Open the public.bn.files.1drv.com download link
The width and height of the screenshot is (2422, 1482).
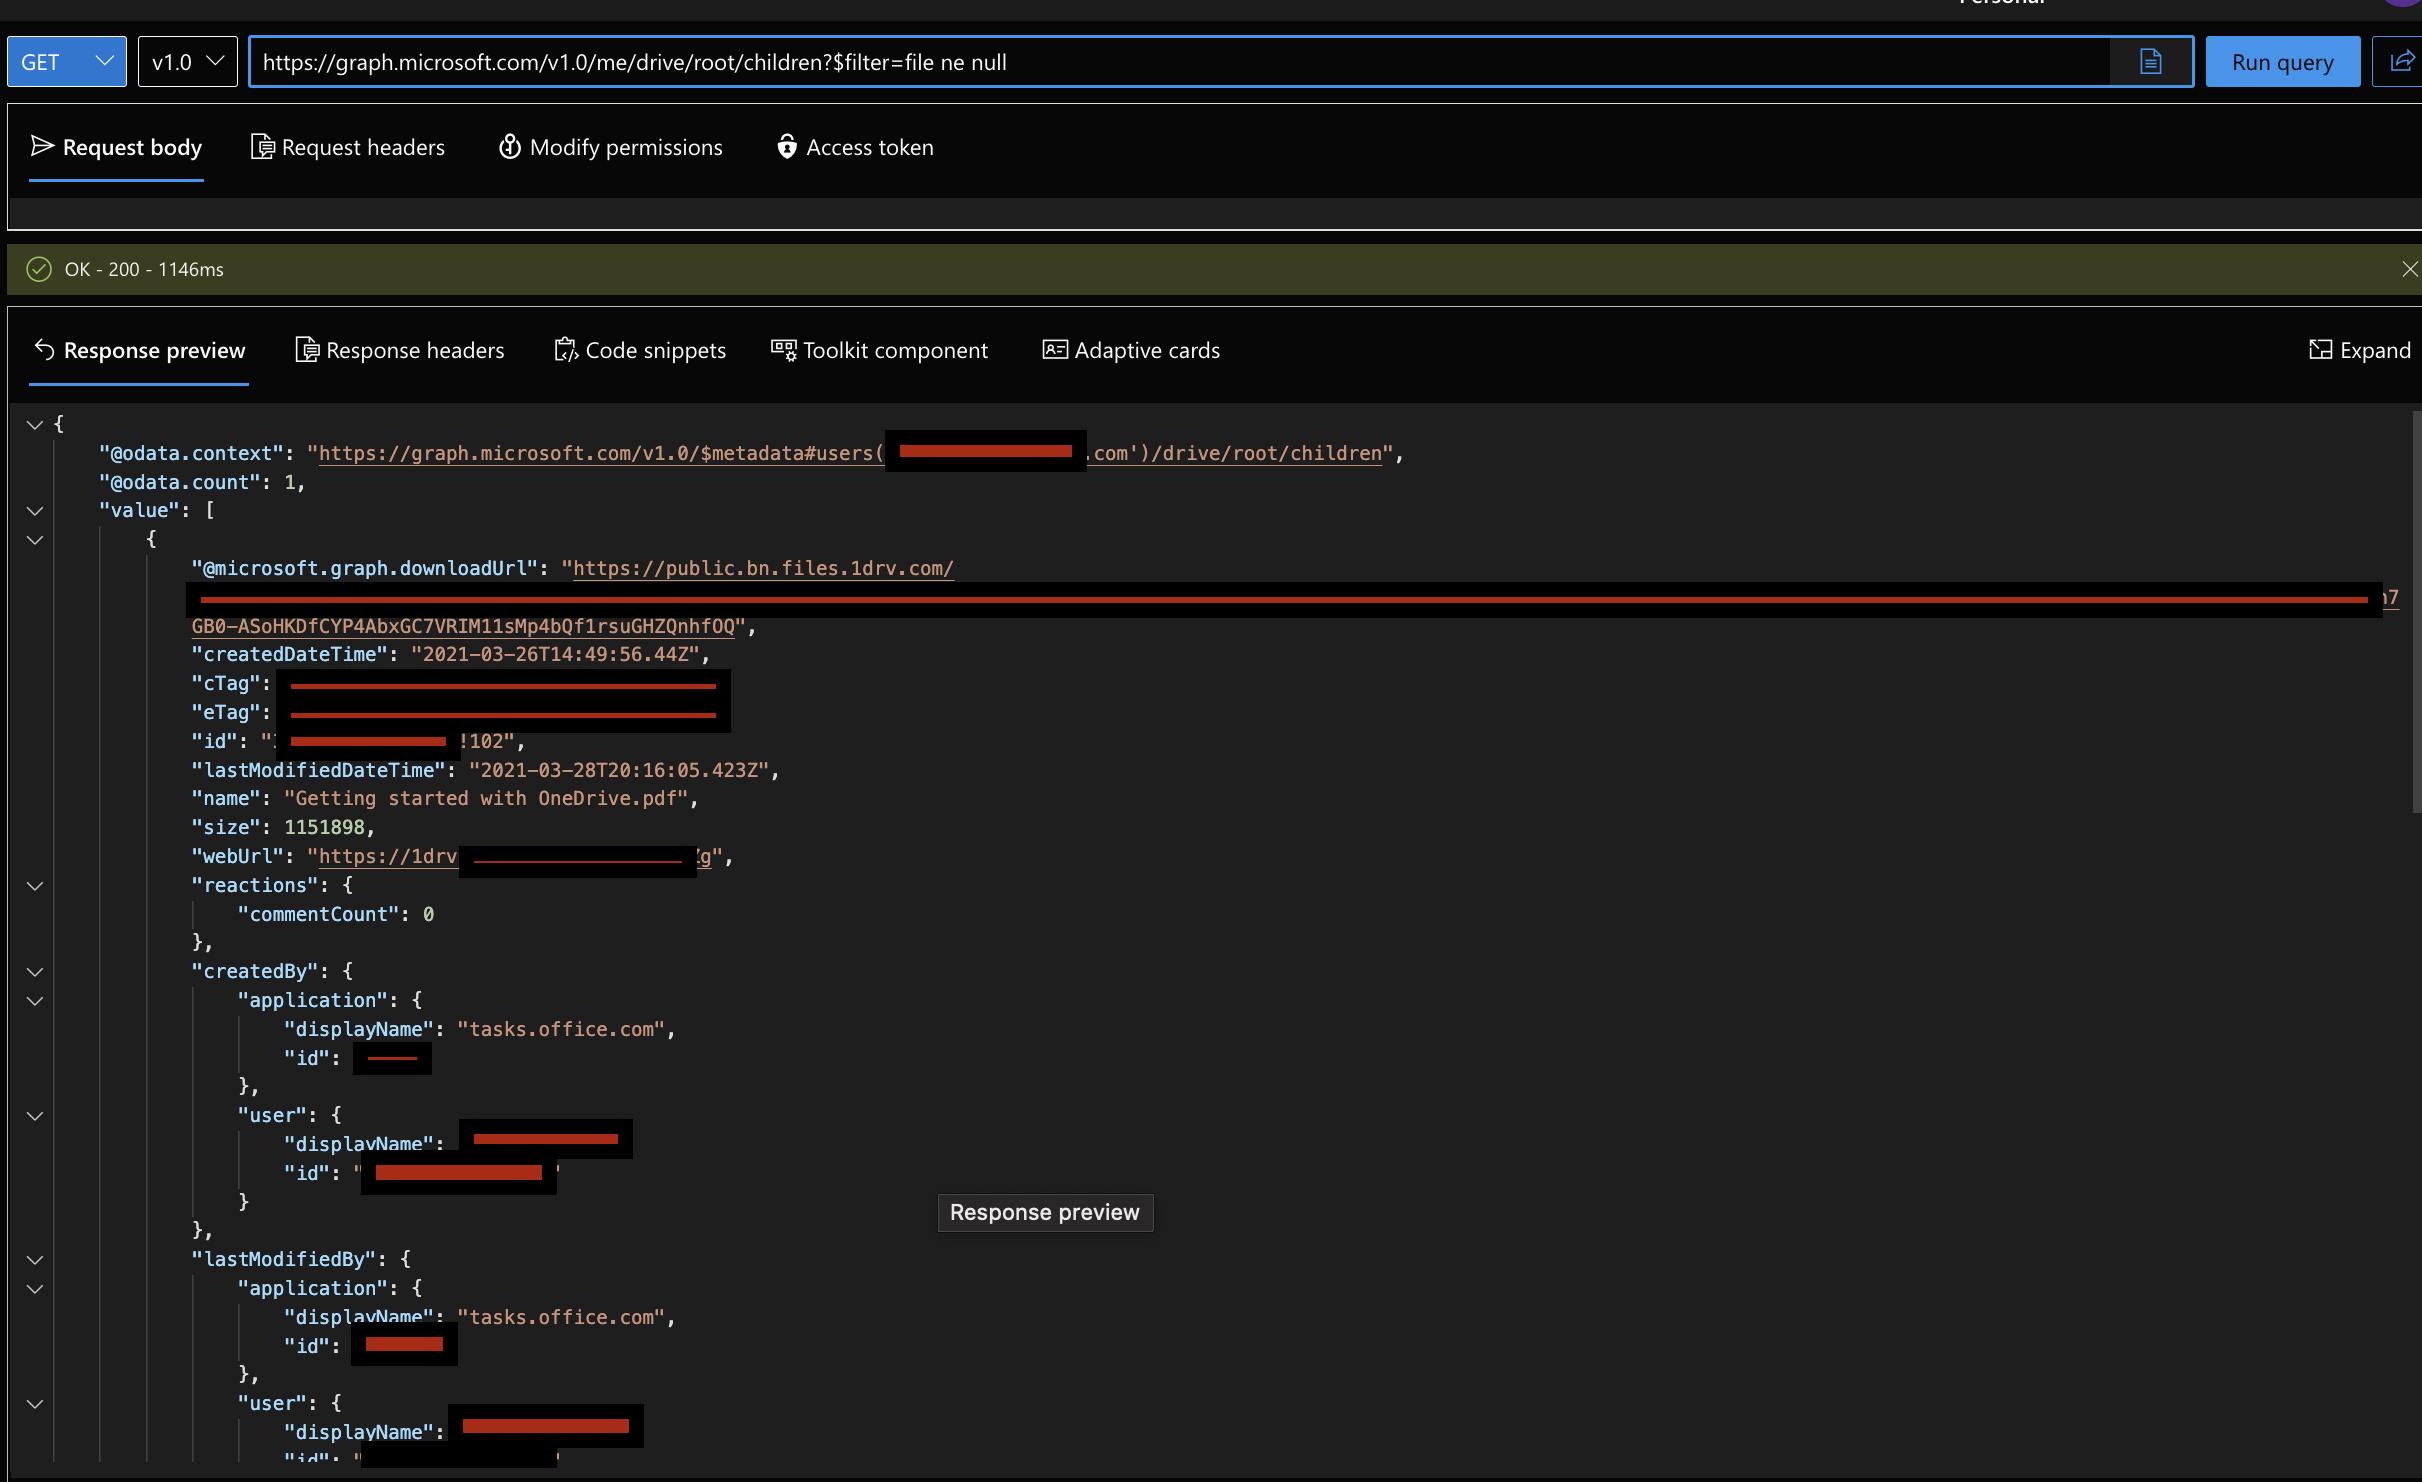(x=762, y=568)
